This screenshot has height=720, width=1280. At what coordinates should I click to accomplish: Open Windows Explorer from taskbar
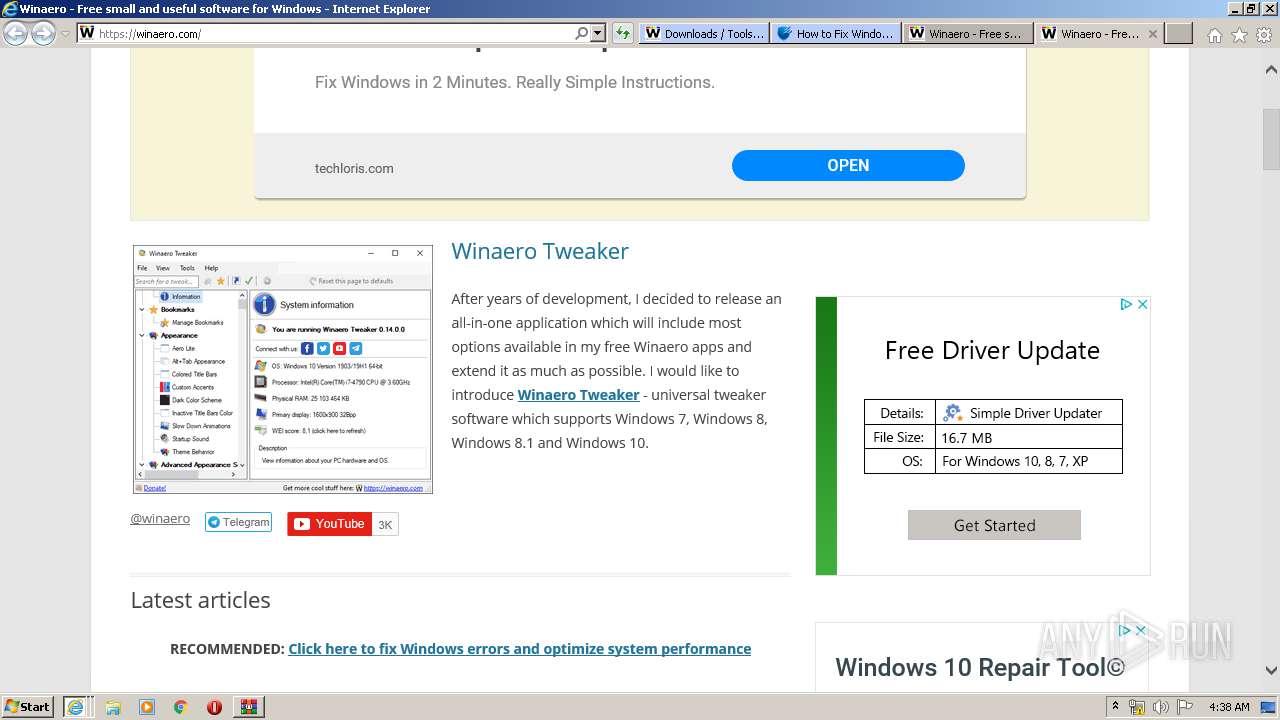coord(113,707)
